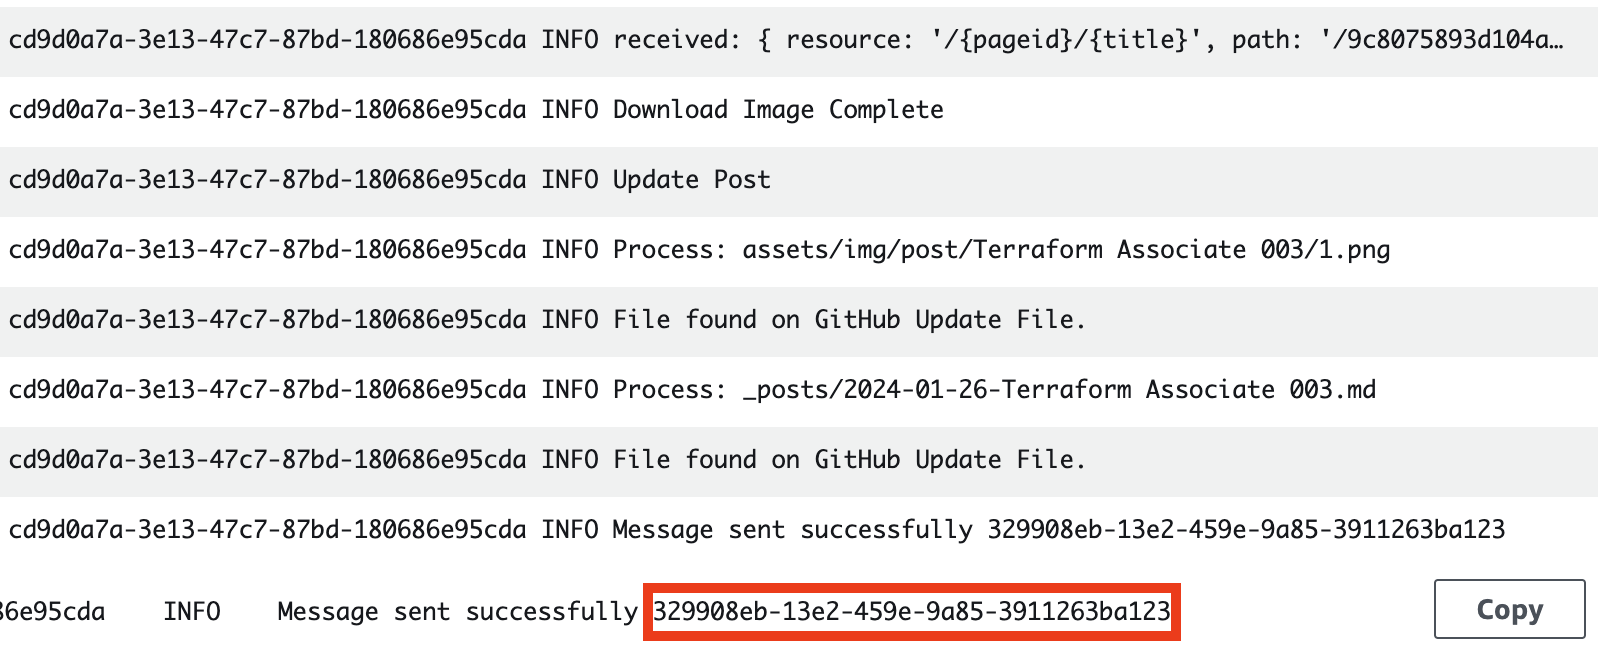Click the Copy button
This screenshot has width=1598, height=668.
click(x=1509, y=609)
